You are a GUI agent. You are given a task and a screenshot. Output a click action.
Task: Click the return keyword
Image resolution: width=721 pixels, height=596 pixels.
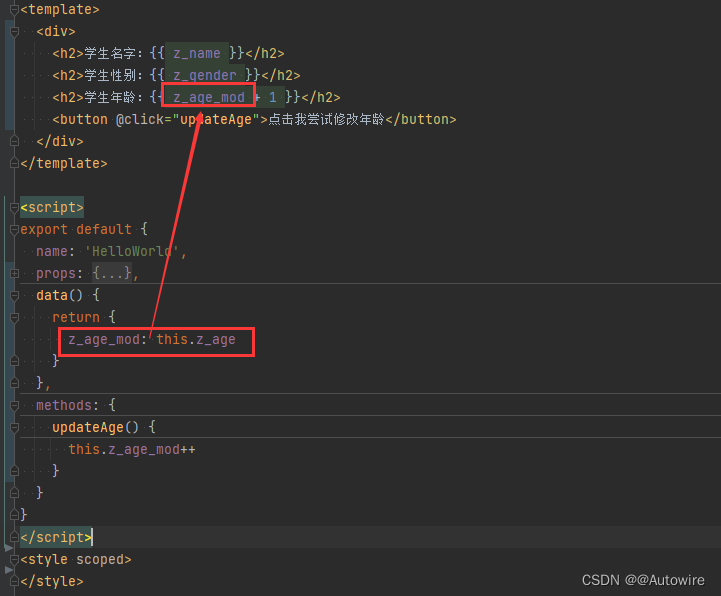coord(76,317)
